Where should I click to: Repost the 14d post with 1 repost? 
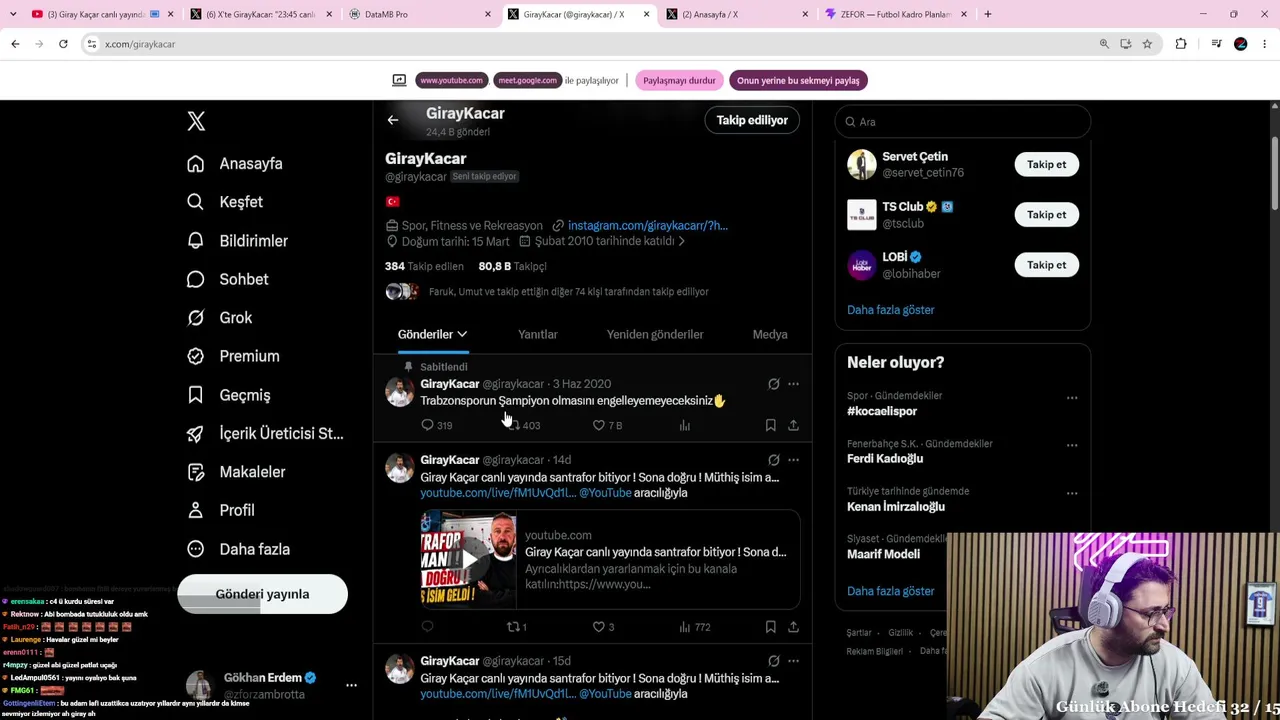(517, 627)
